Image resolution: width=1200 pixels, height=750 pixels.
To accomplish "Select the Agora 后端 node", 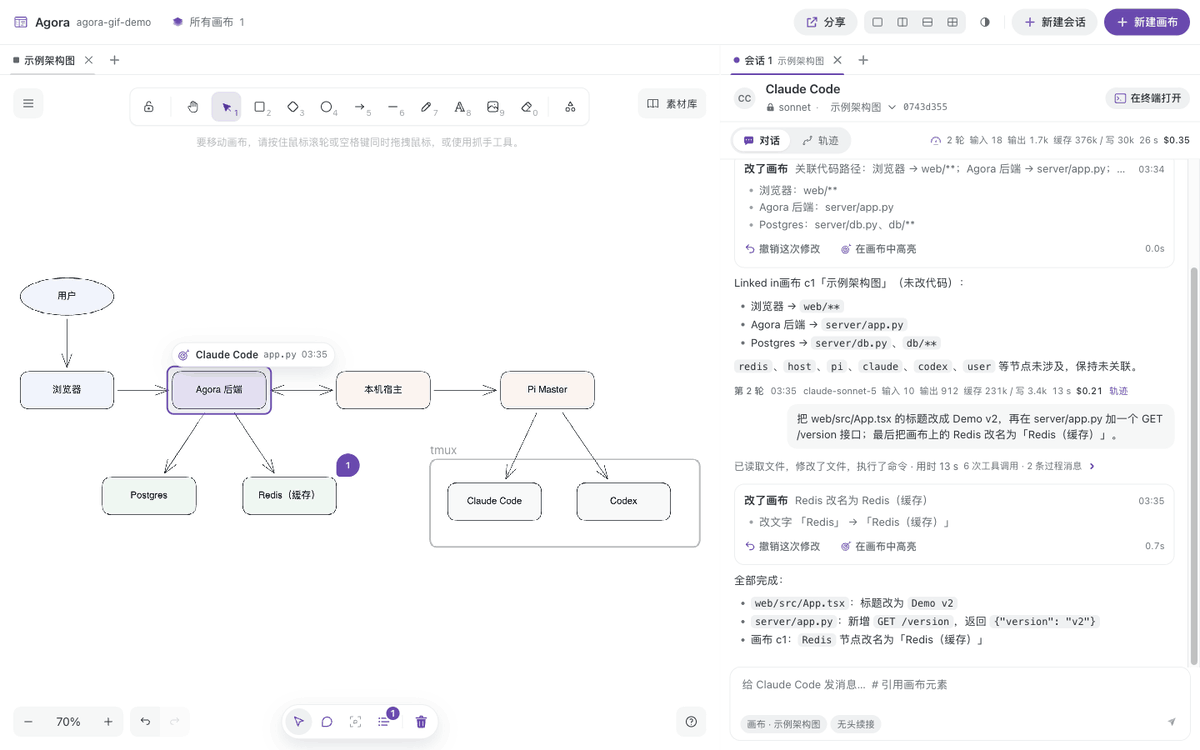I will coord(219,390).
